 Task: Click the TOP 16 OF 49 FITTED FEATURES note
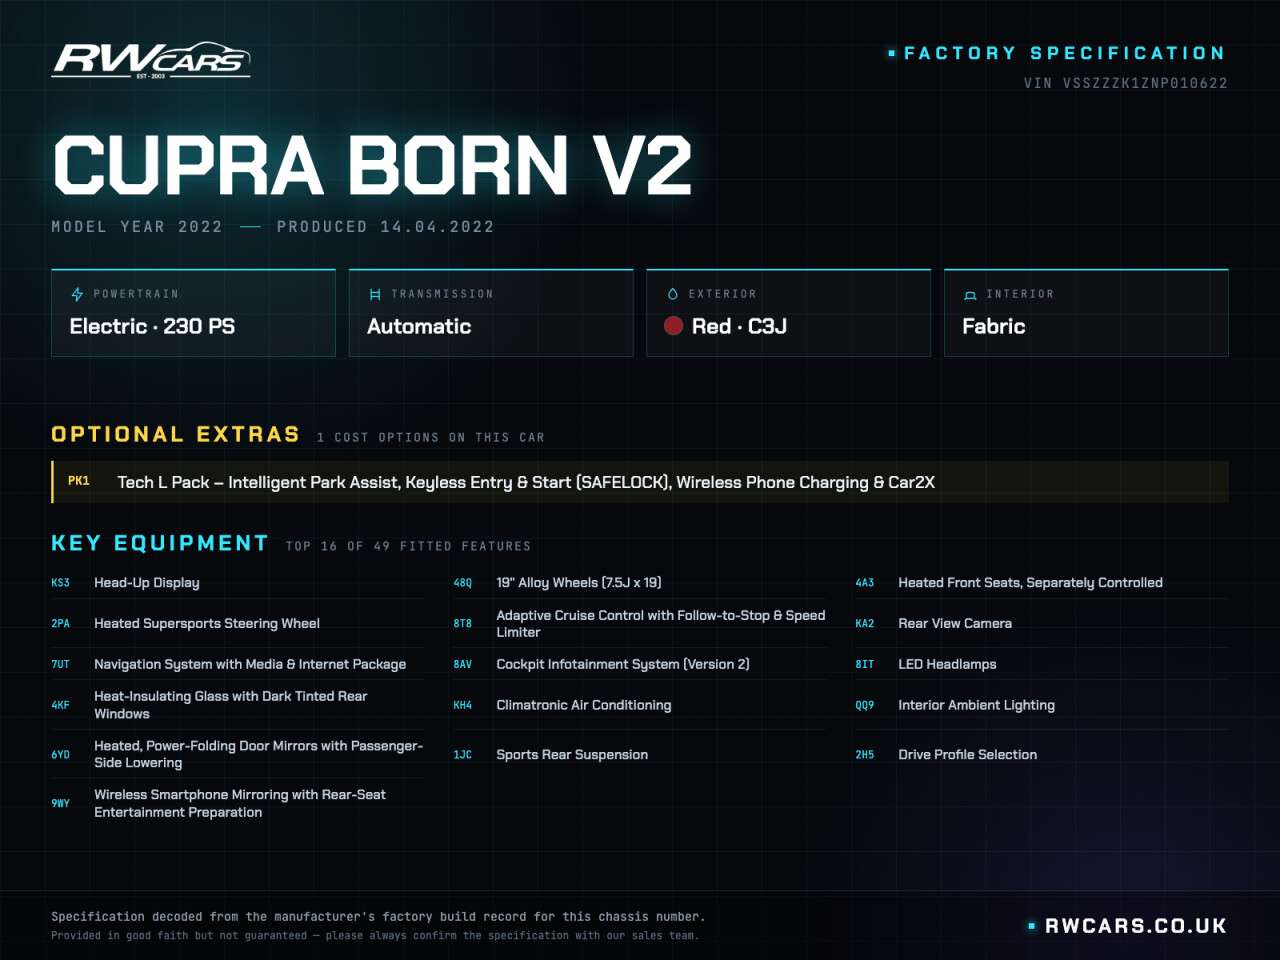[x=408, y=546]
